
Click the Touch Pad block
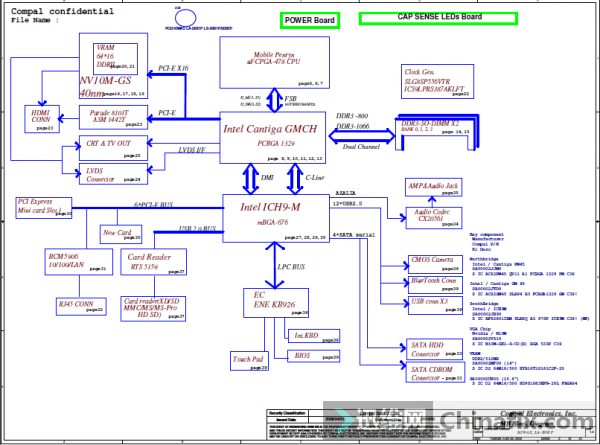(249, 361)
